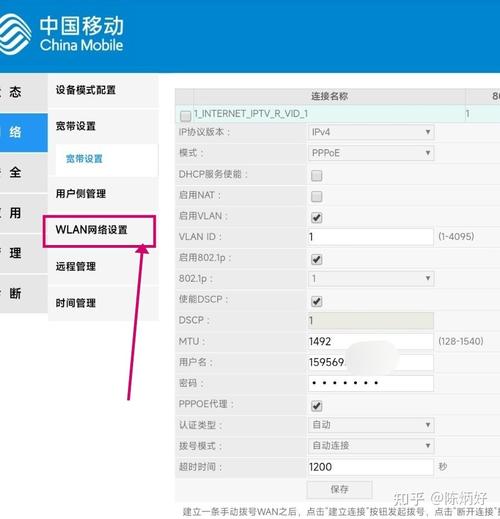This screenshot has width=500, height=519.
Task: Click the 连接名称 column header
Action: click(329, 96)
